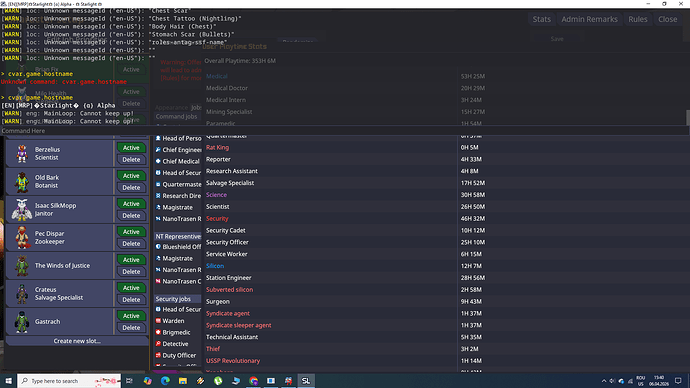Click the NT Representives section header
Image resolution: width=690 pixels, height=388 pixels.
tap(178, 236)
